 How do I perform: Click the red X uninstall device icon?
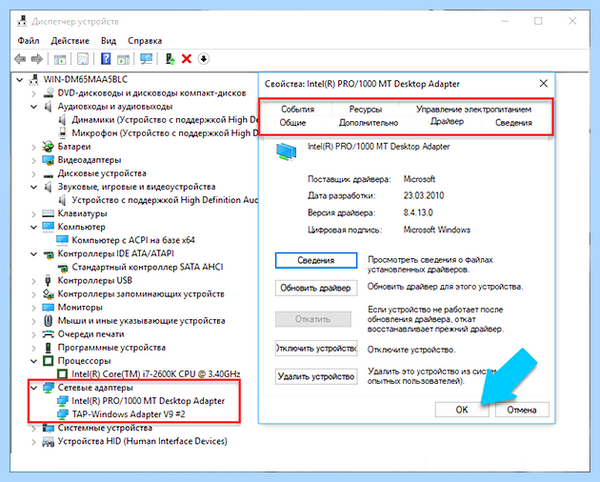pos(186,59)
